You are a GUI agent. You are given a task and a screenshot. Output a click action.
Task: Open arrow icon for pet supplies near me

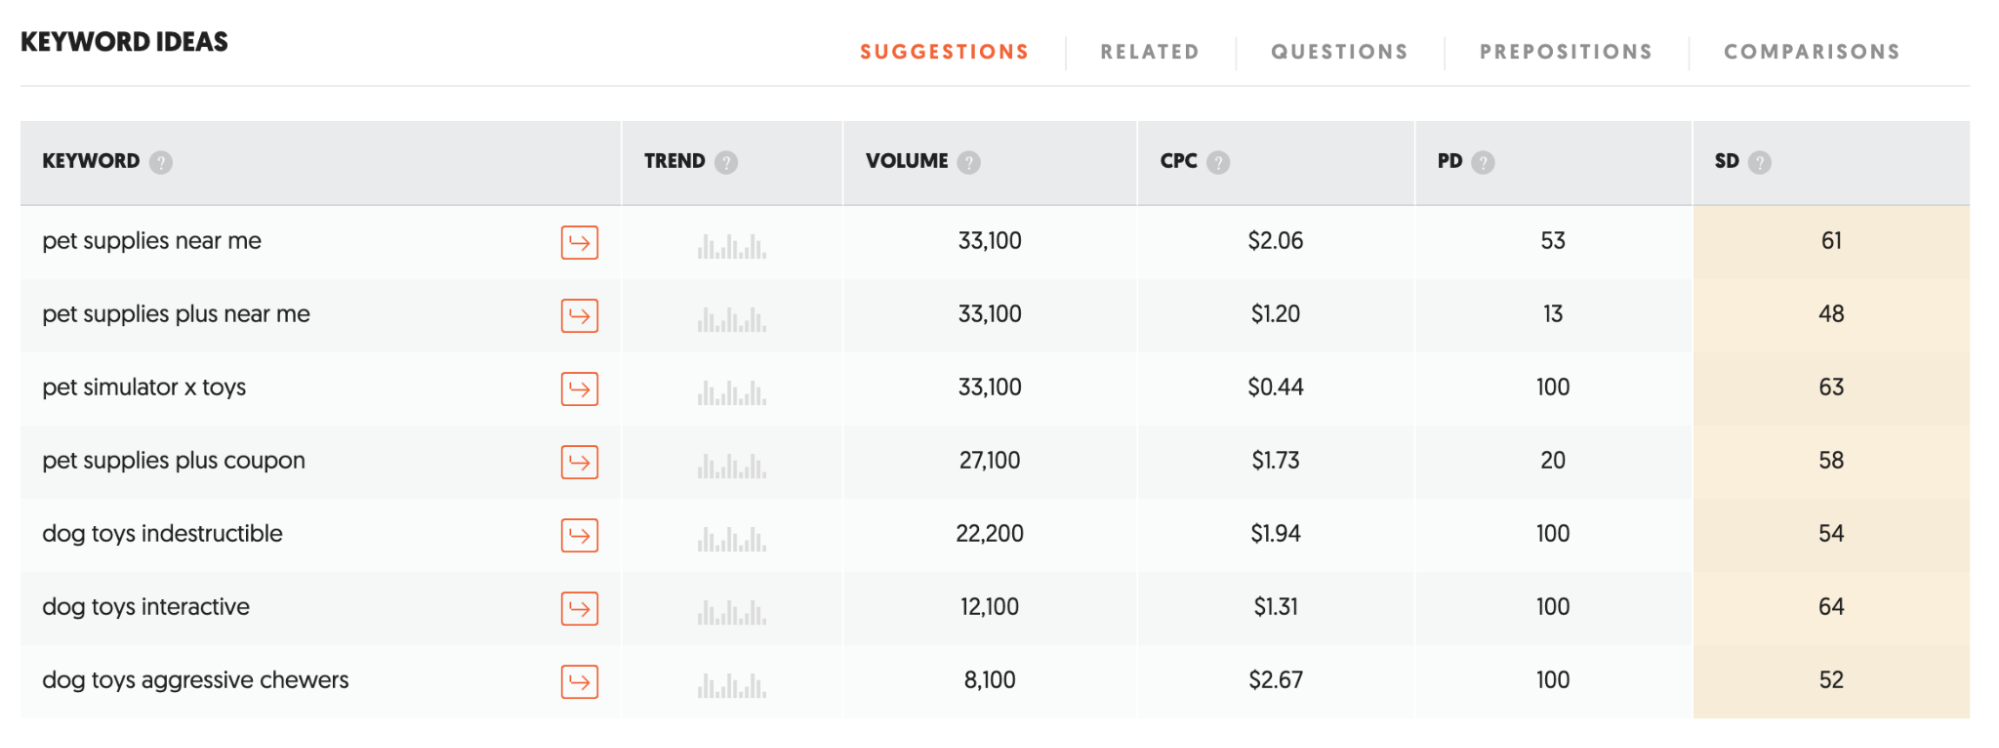tap(579, 242)
